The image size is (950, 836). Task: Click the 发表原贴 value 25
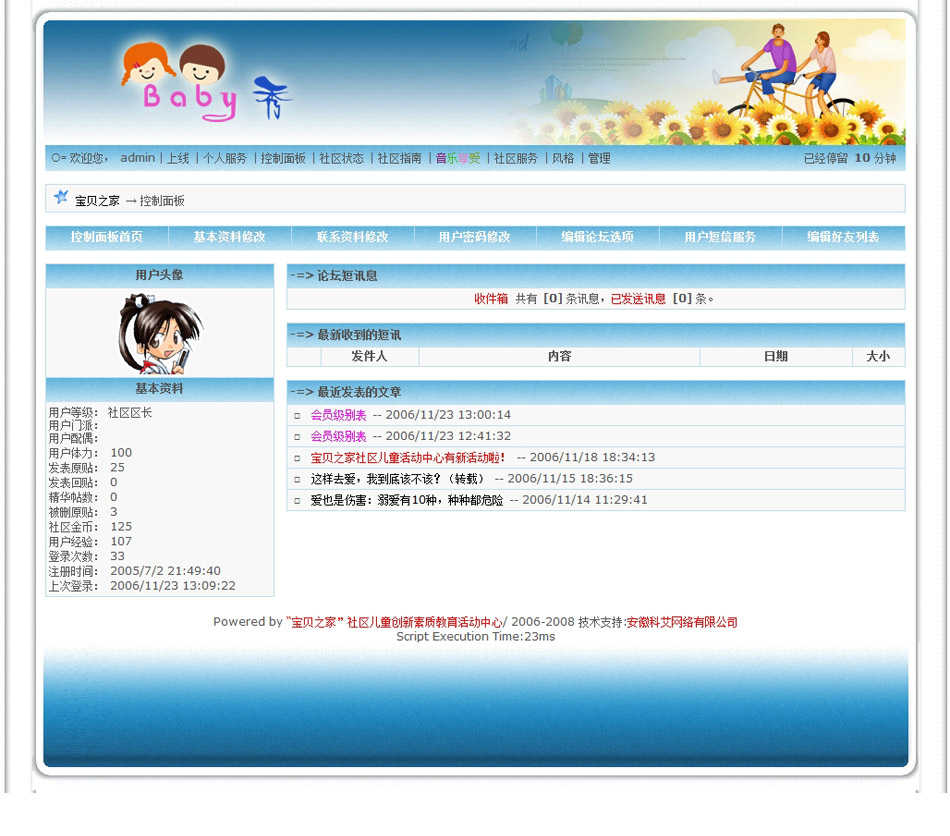pos(118,467)
